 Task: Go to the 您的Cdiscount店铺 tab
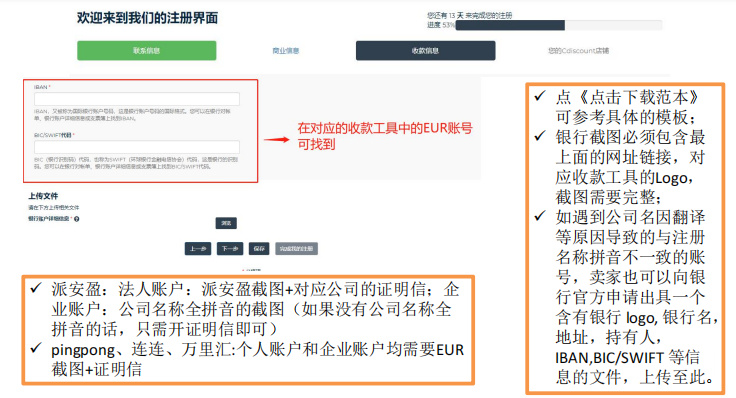578,51
